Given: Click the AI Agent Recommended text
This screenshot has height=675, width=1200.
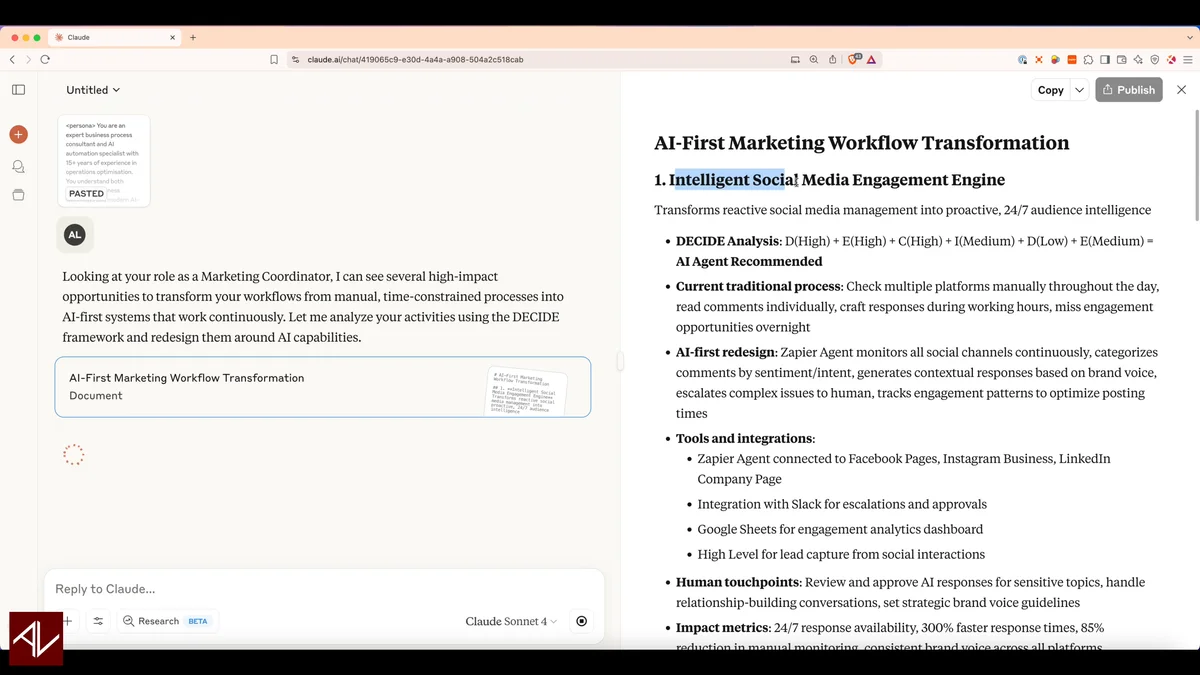Looking at the screenshot, I should click(749, 262).
